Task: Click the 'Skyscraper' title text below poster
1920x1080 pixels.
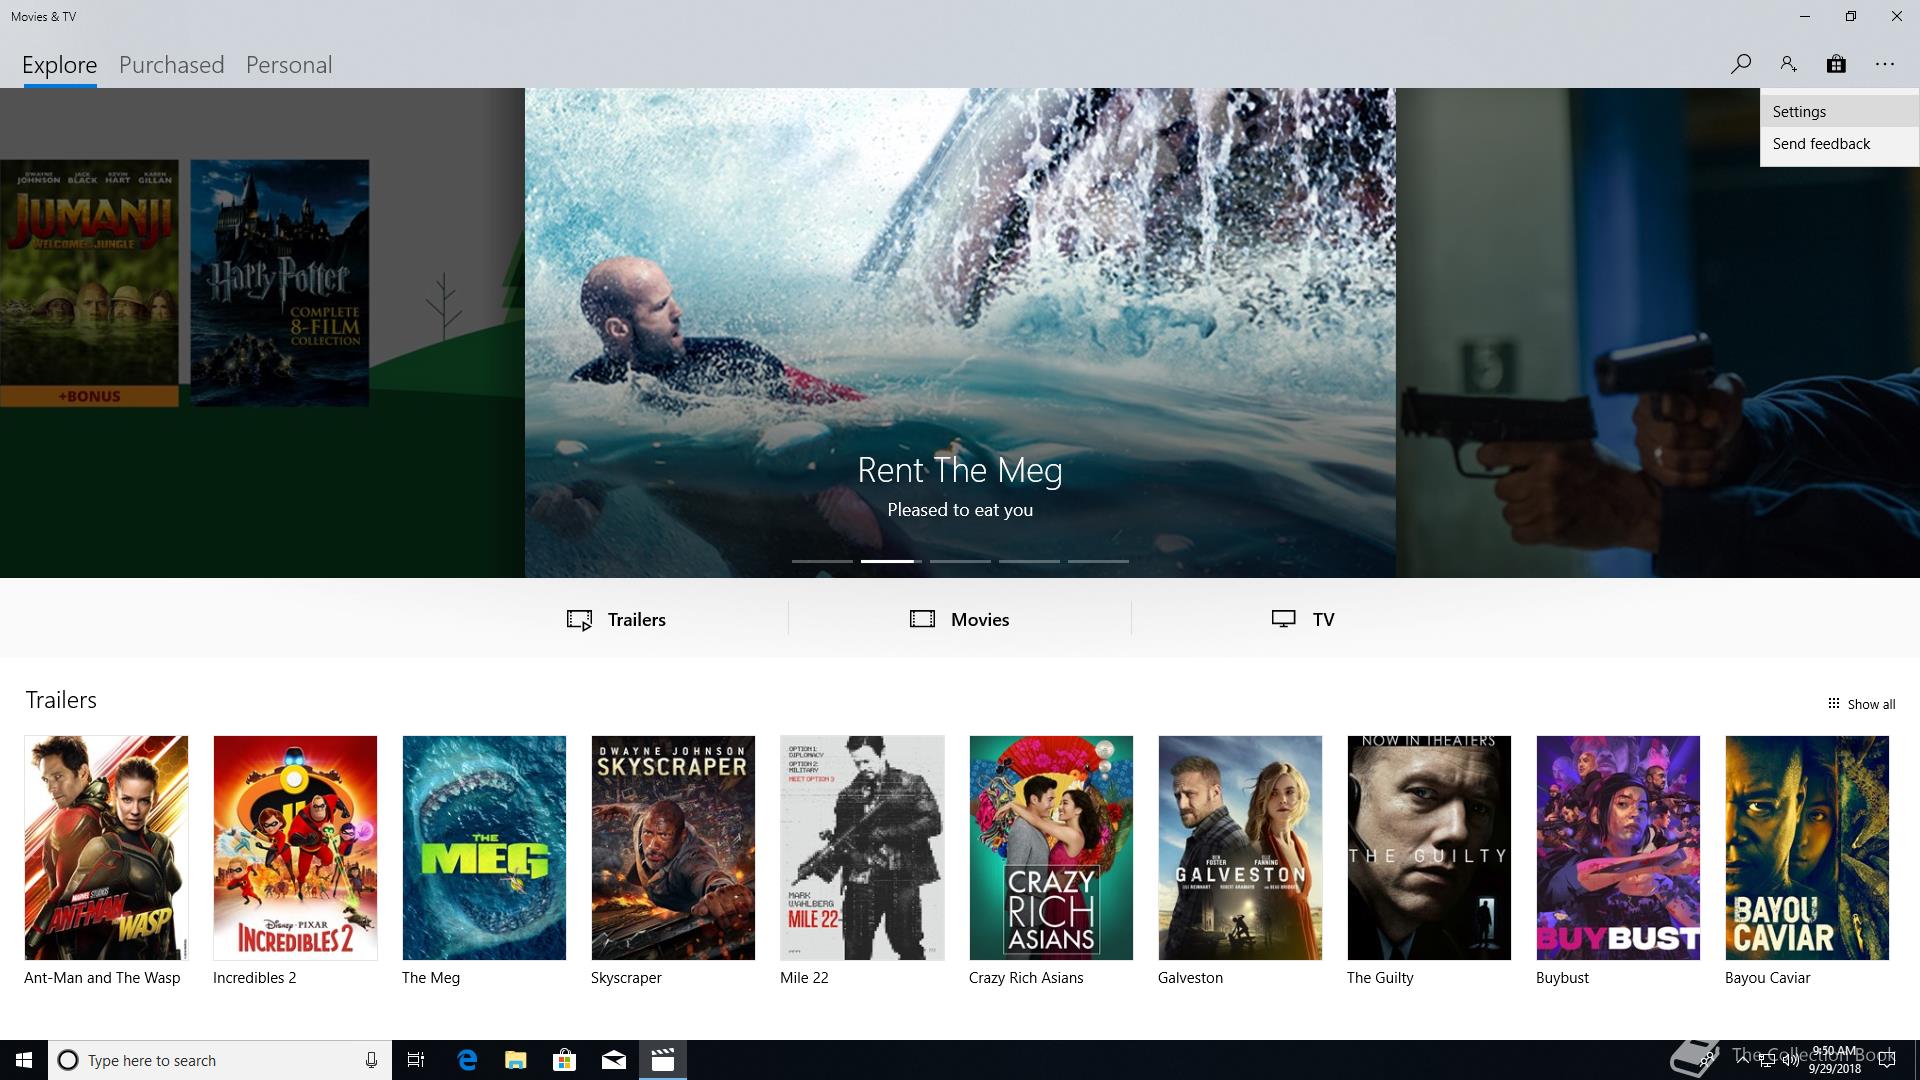Action: click(x=626, y=978)
